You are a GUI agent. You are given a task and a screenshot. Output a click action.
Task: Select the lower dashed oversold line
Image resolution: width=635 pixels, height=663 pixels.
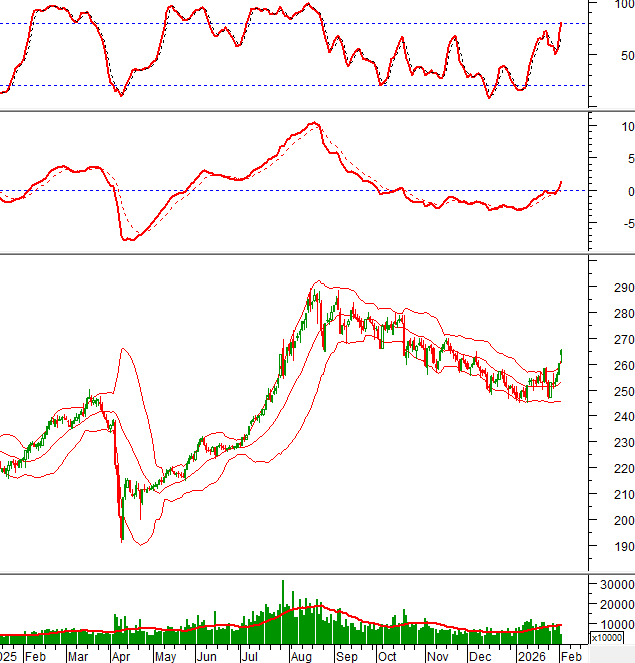coord(250,85)
